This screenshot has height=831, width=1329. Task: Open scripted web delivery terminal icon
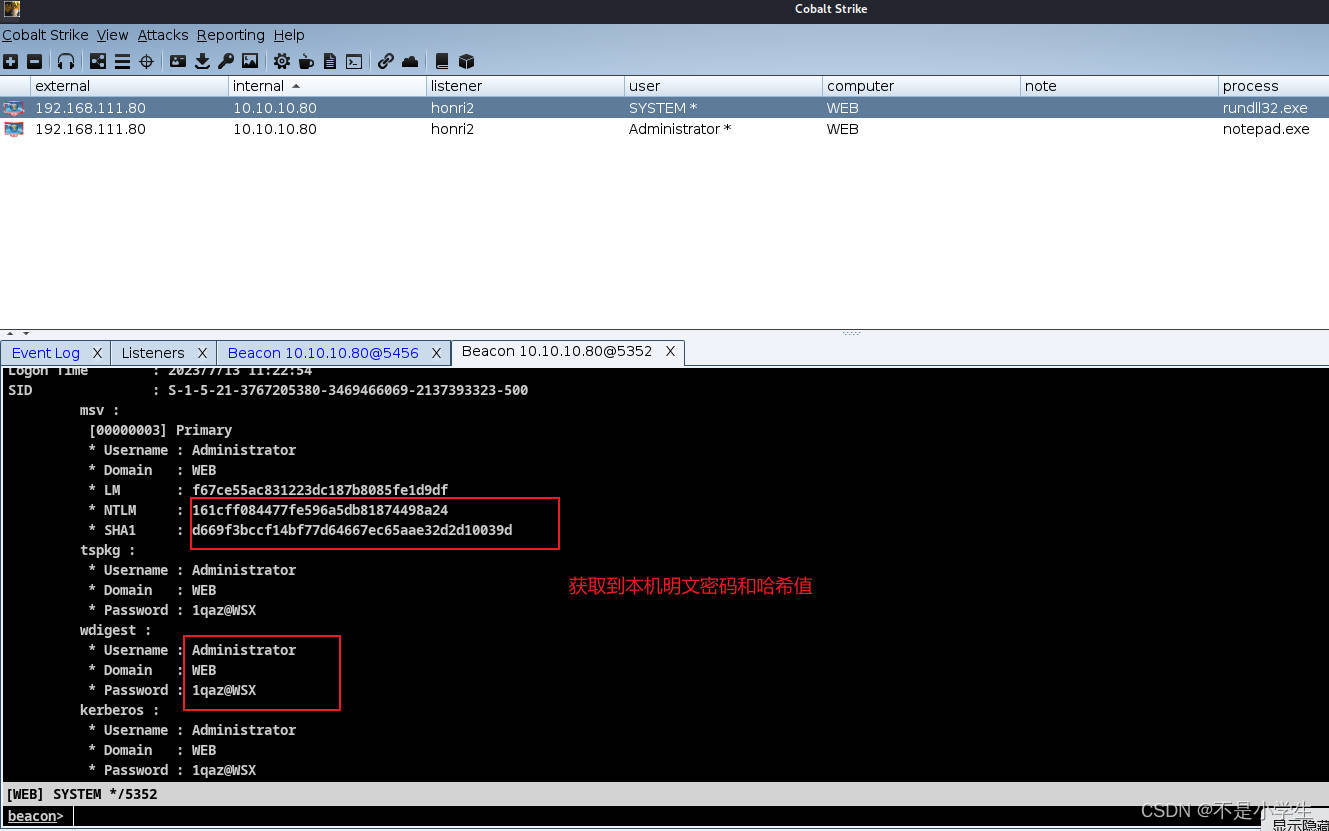354,61
